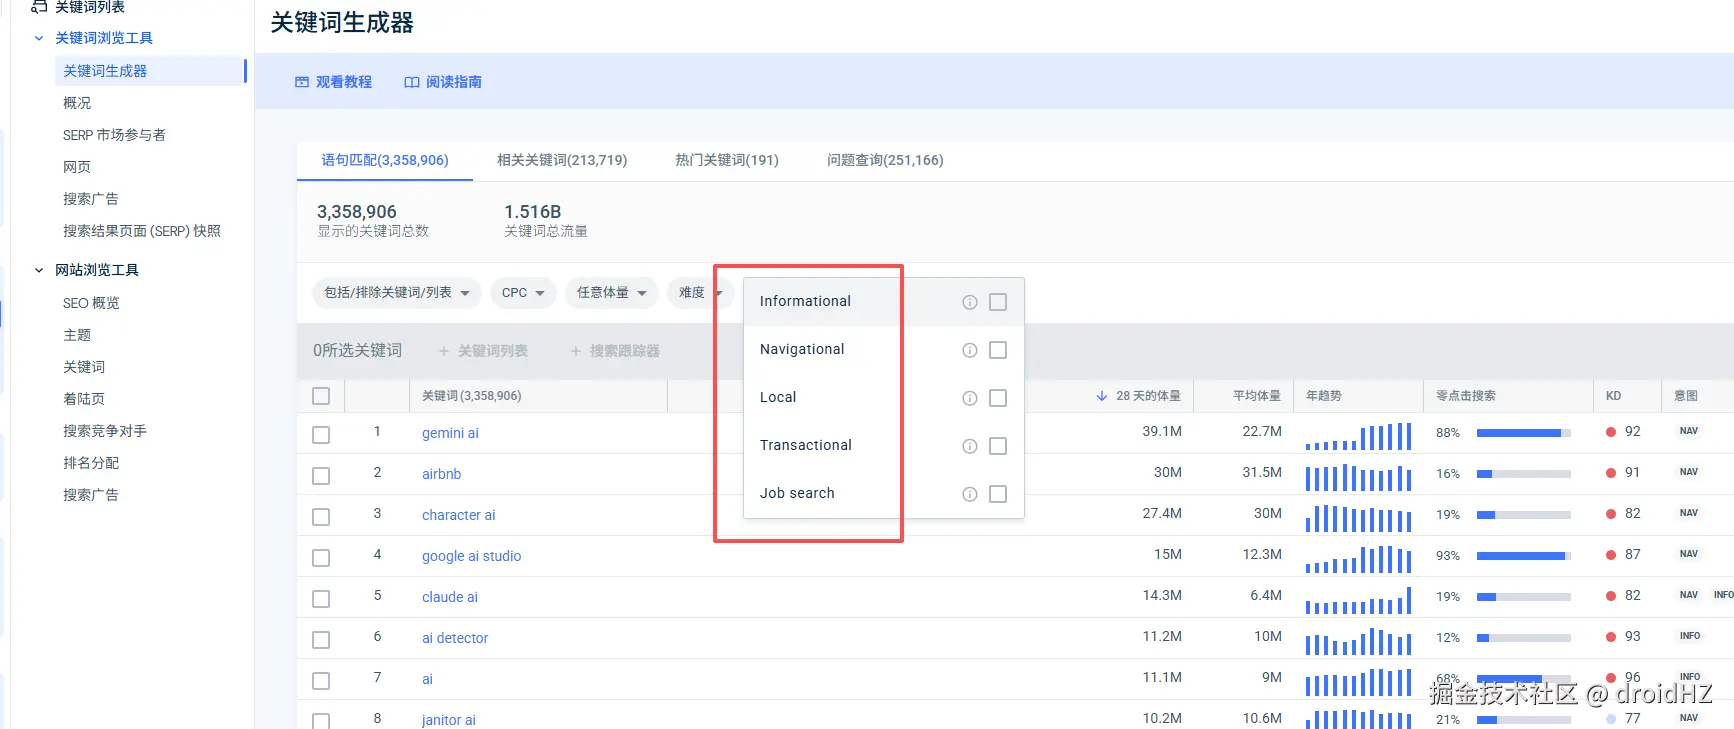Viewport: 1734px width, 729px height.
Task: Check the Informational intent checkbox
Action: coord(998,302)
